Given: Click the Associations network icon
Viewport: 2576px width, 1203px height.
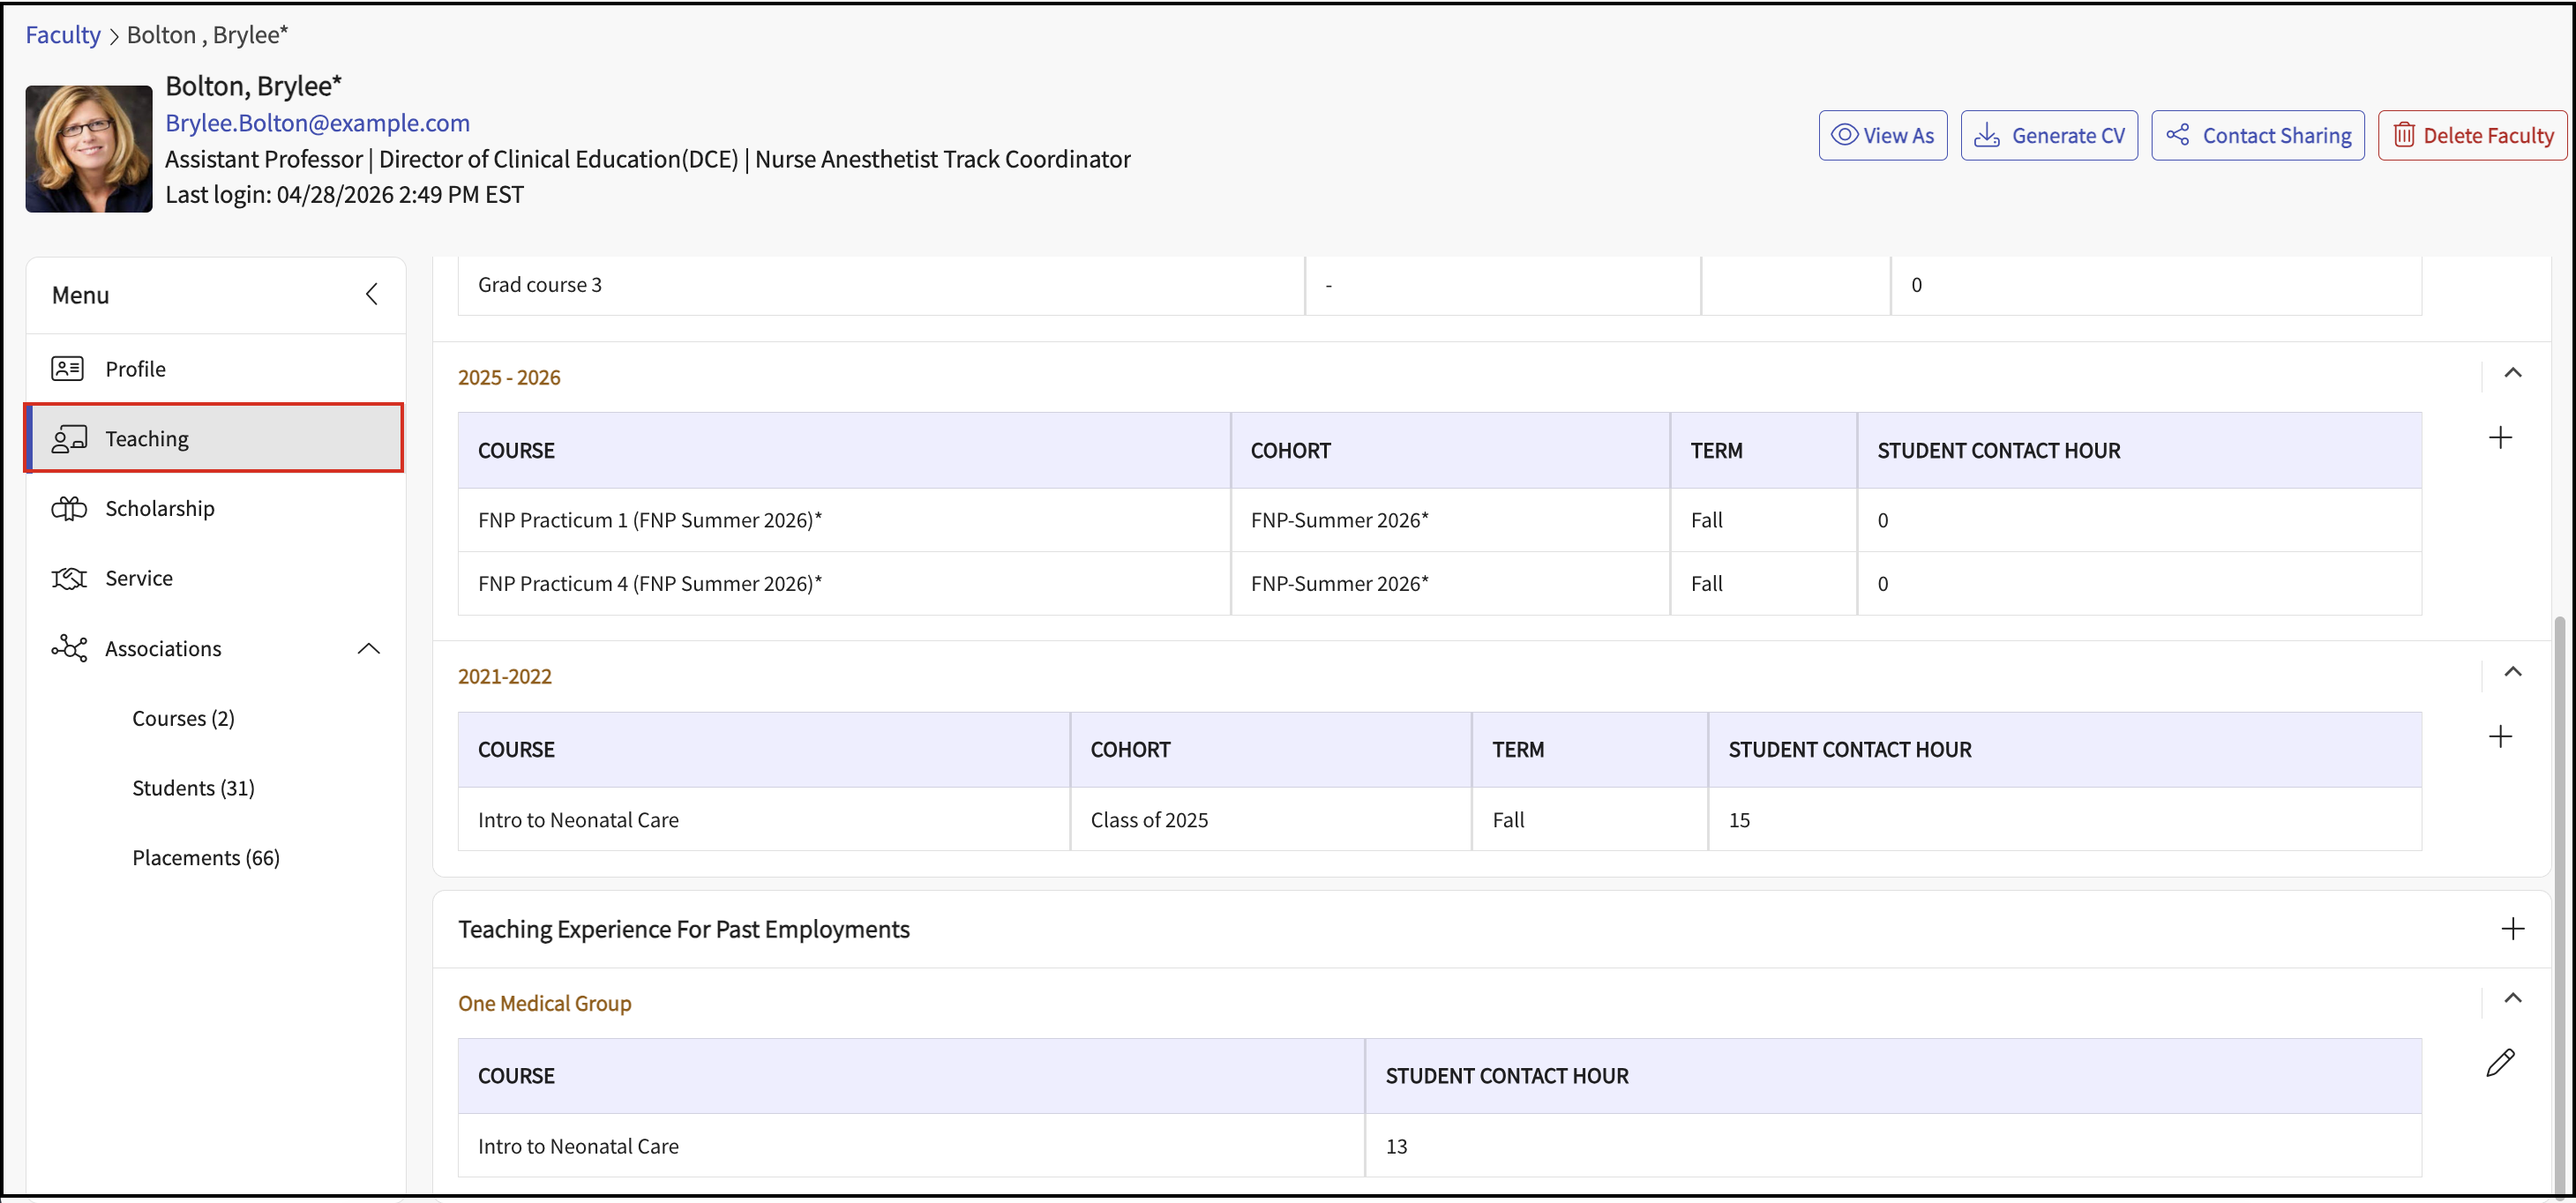Looking at the screenshot, I should click(68, 648).
